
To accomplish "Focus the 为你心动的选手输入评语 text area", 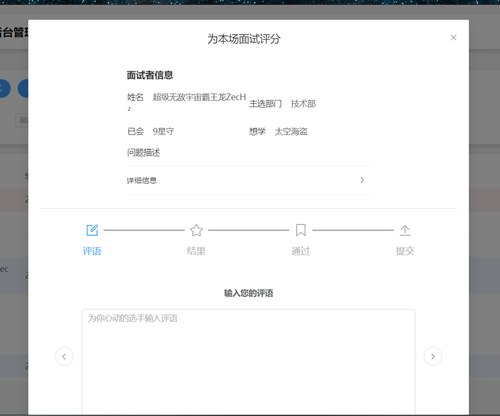I will tap(248, 362).
